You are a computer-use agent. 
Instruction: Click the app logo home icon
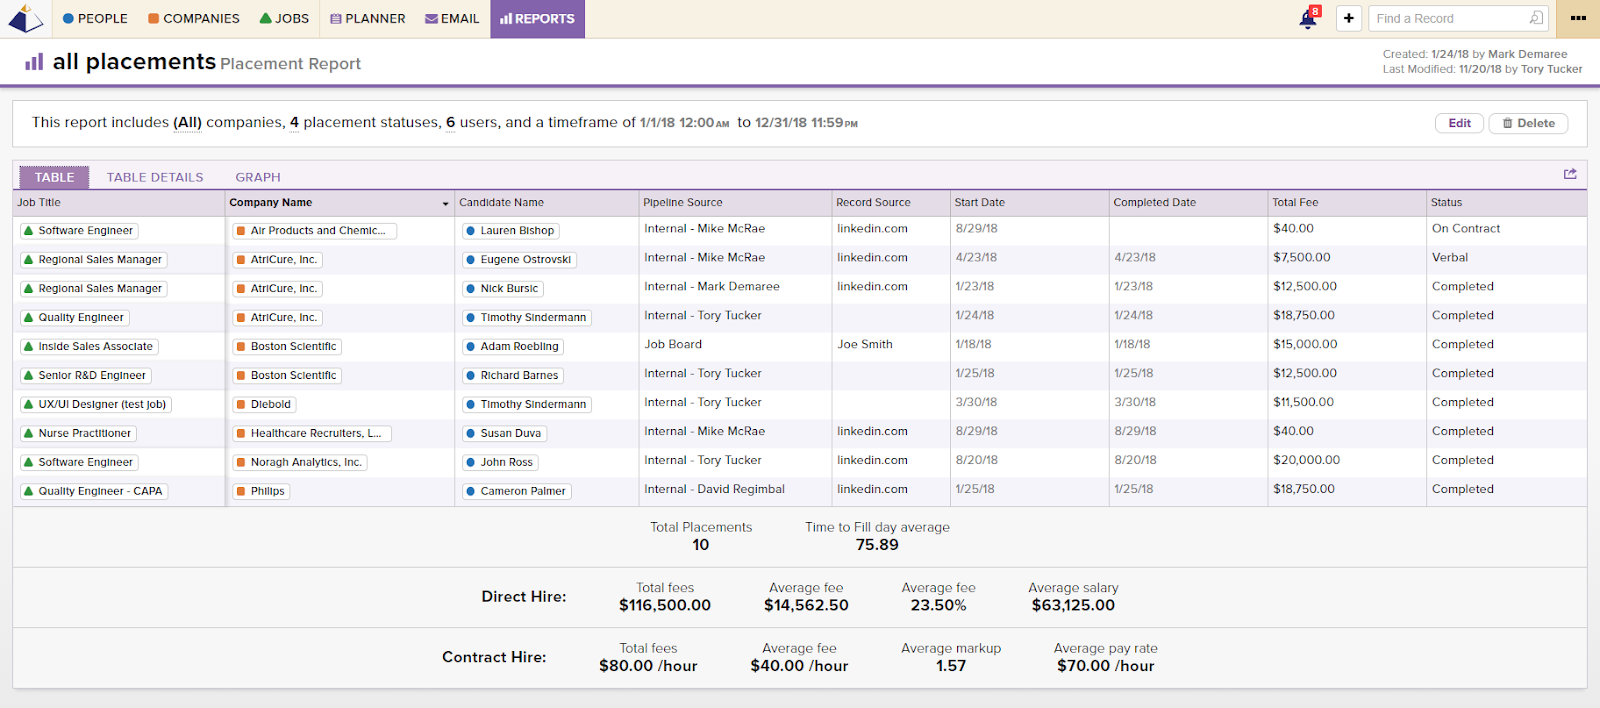[x=25, y=18]
